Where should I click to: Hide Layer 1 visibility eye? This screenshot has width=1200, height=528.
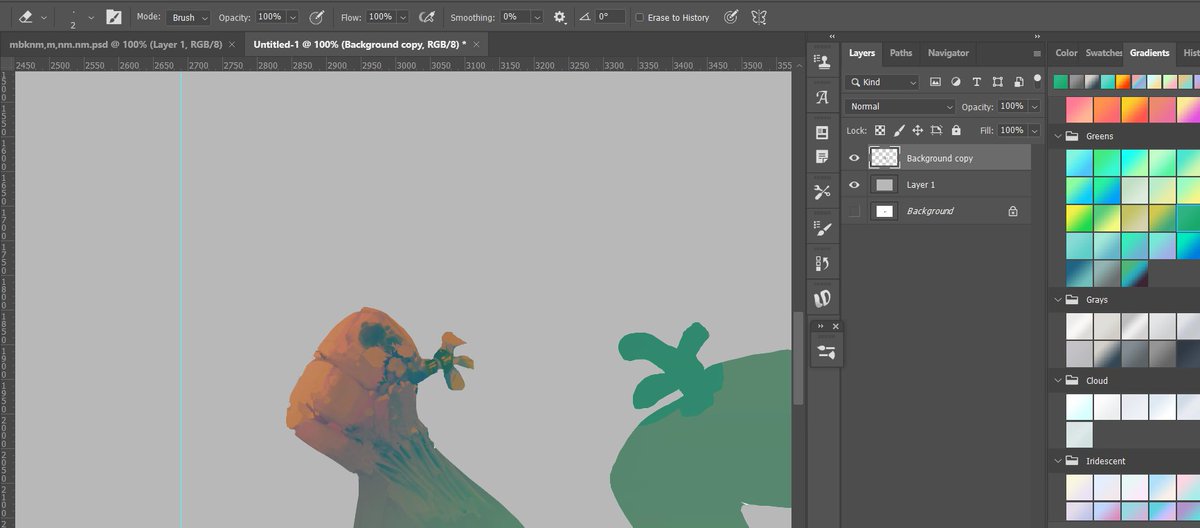click(x=854, y=185)
